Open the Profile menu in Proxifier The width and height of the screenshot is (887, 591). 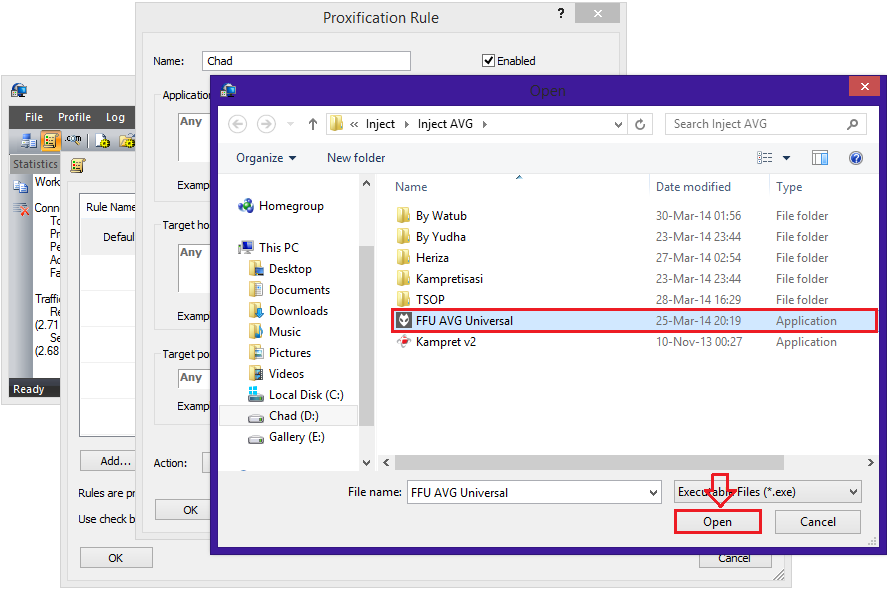pyautogui.click(x=74, y=117)
